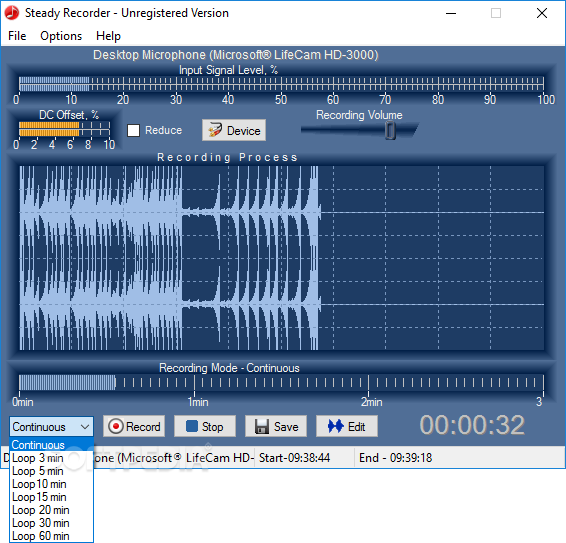Click the Desktop Microphone device name heading
Screen dimensions: 566x543
[x=236, y=55]
